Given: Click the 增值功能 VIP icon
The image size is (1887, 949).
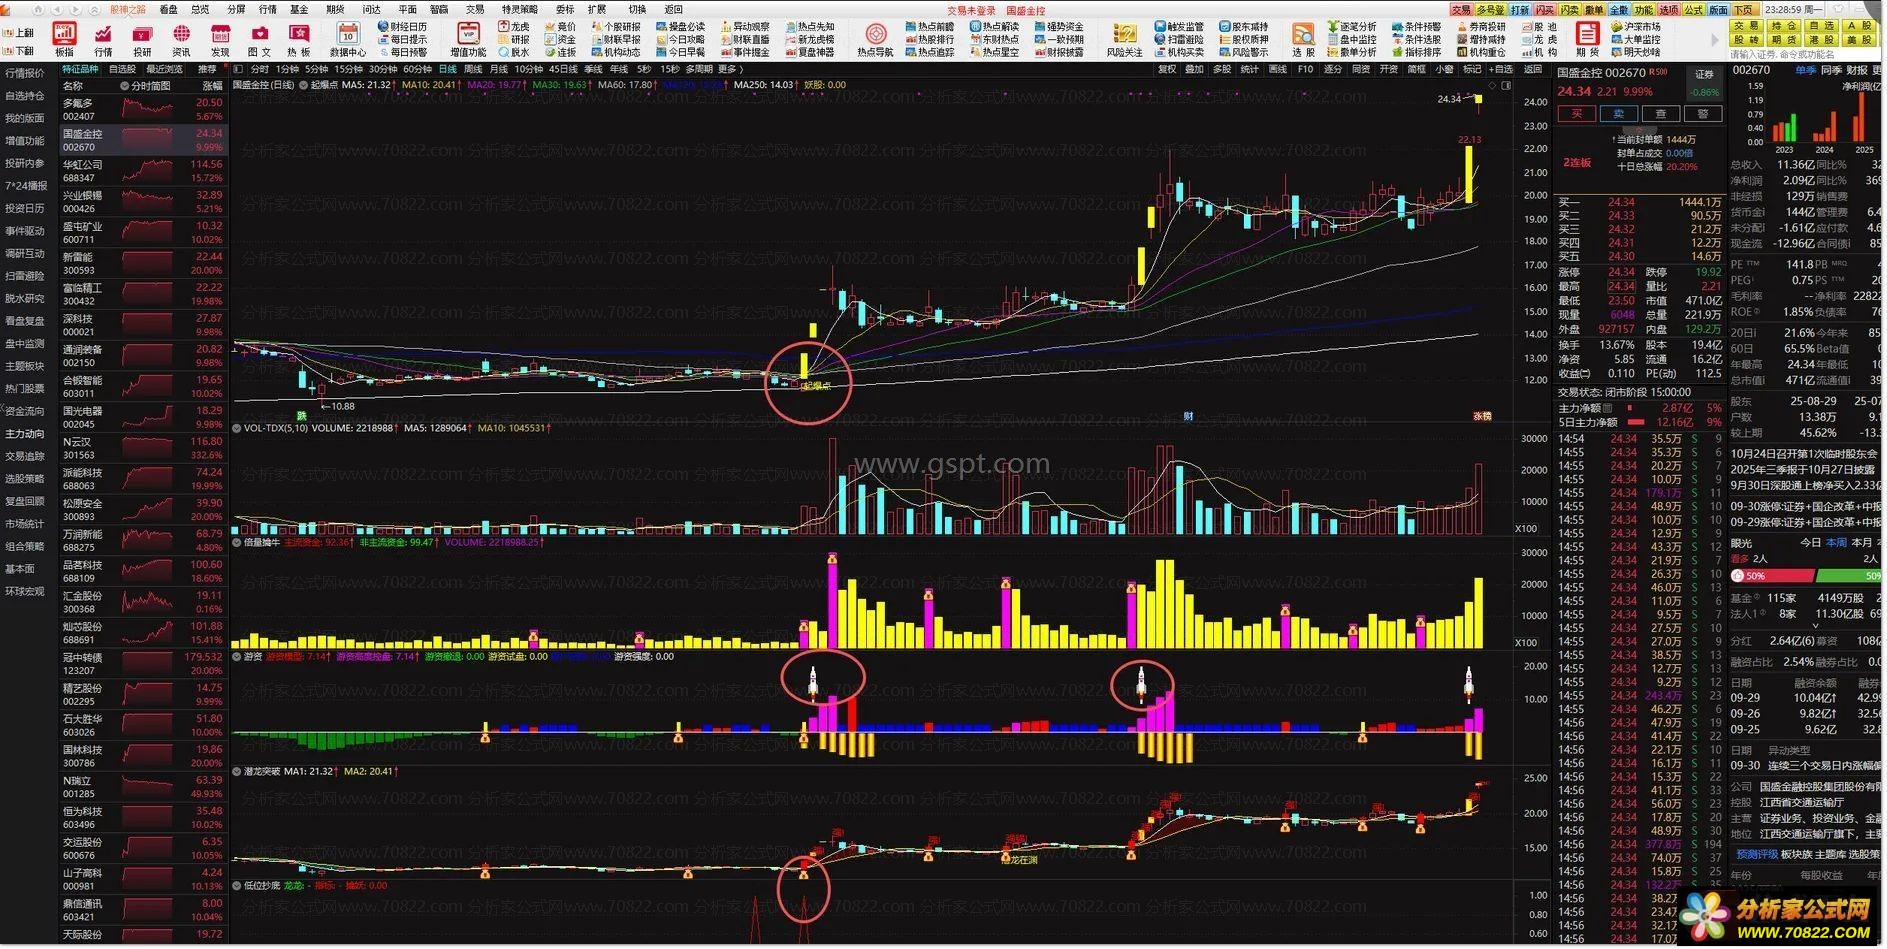Looking at the screenshot, I should (x=467, y=39).
